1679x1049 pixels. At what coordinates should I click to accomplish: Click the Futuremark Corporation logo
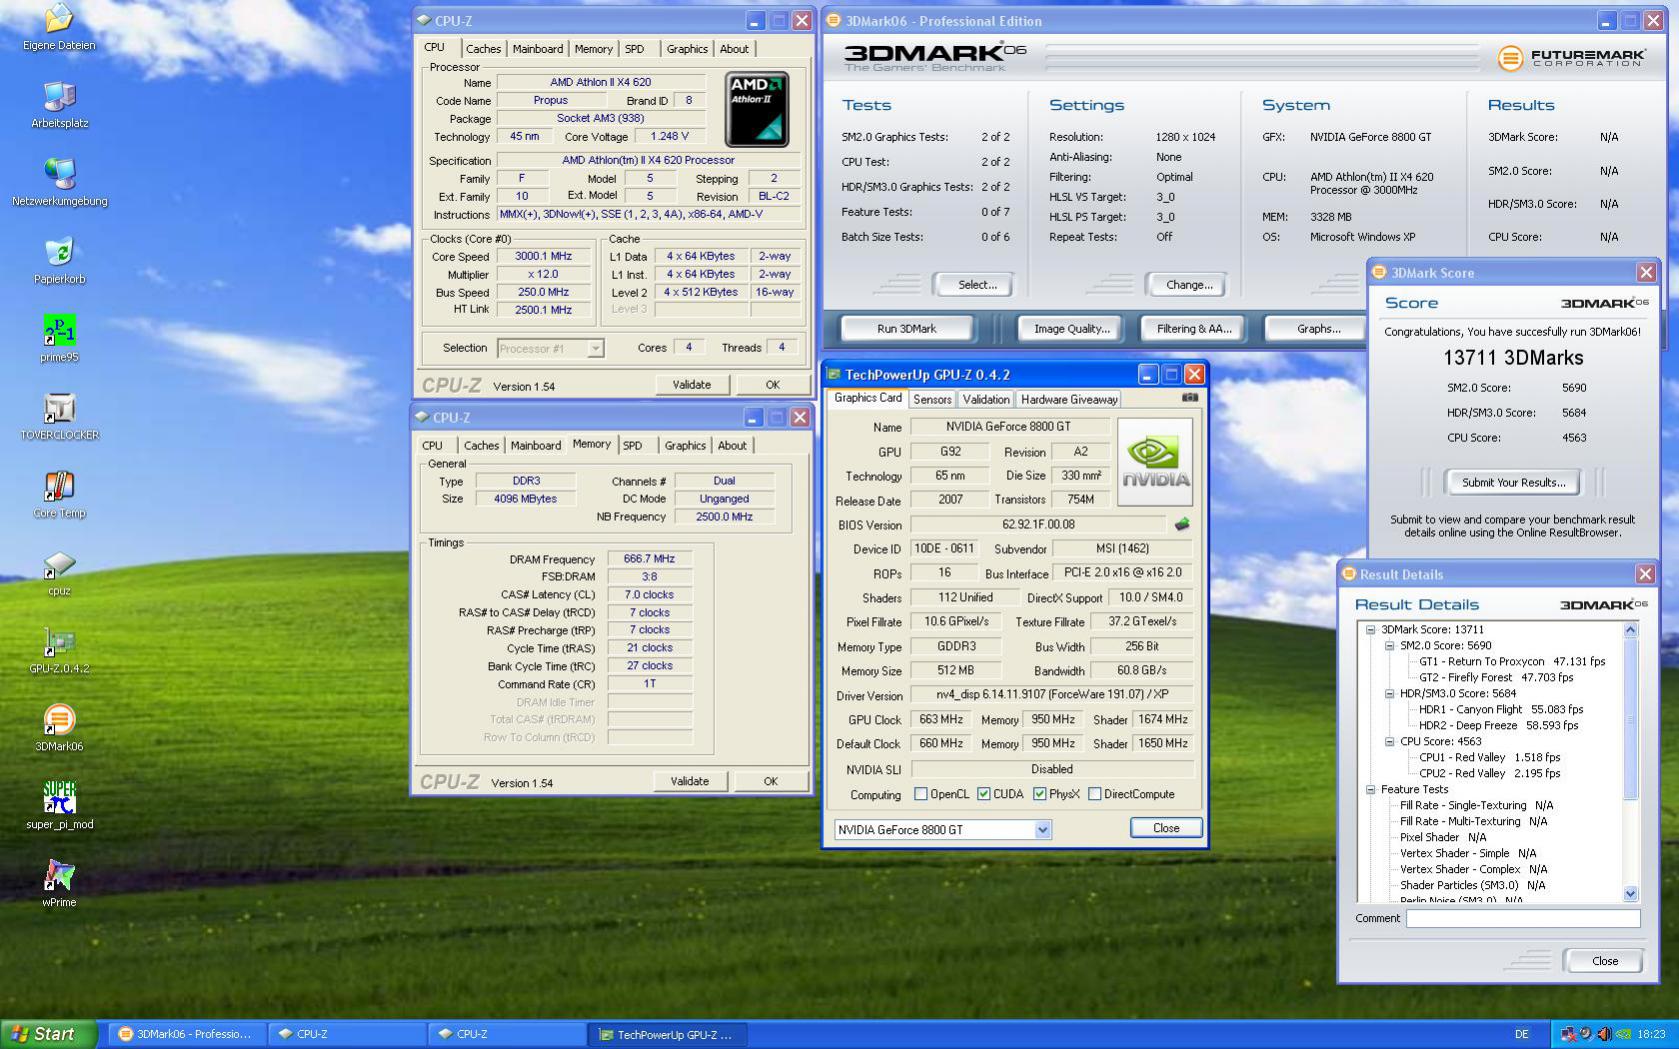click(x=1571, y=58)
